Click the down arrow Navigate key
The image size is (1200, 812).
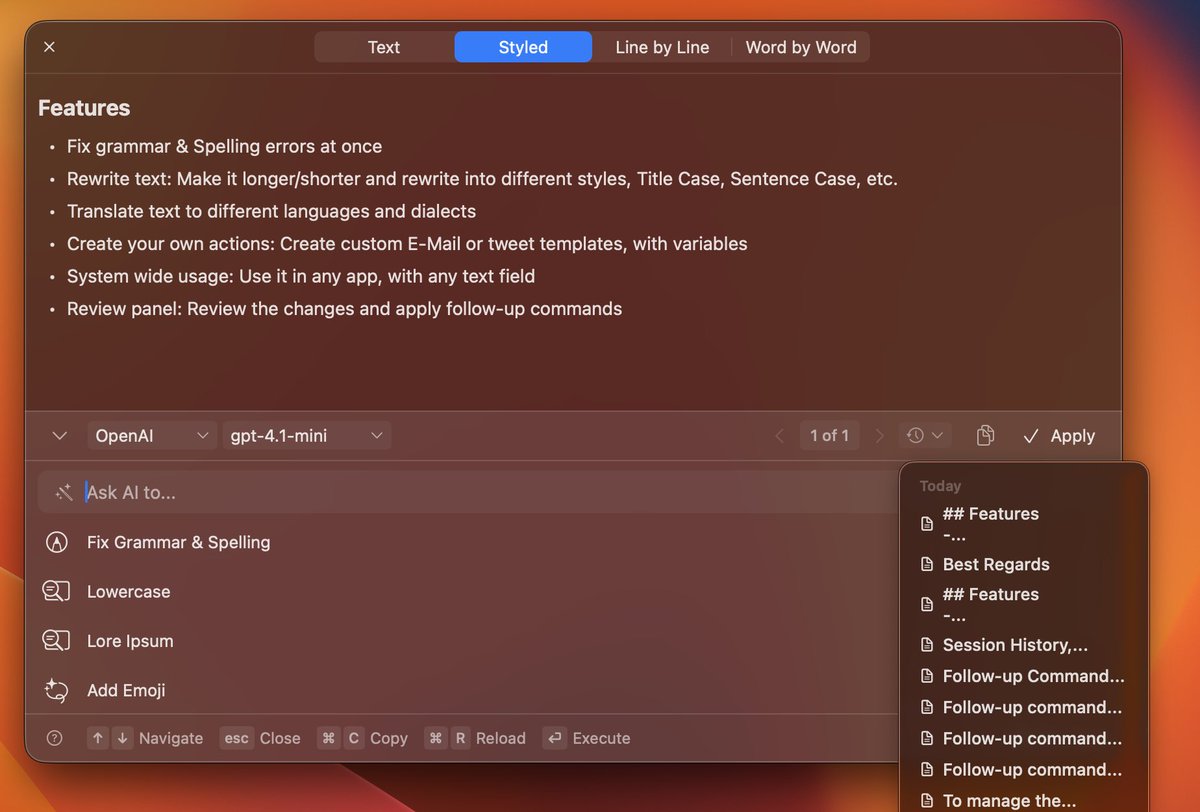[121, 738]
